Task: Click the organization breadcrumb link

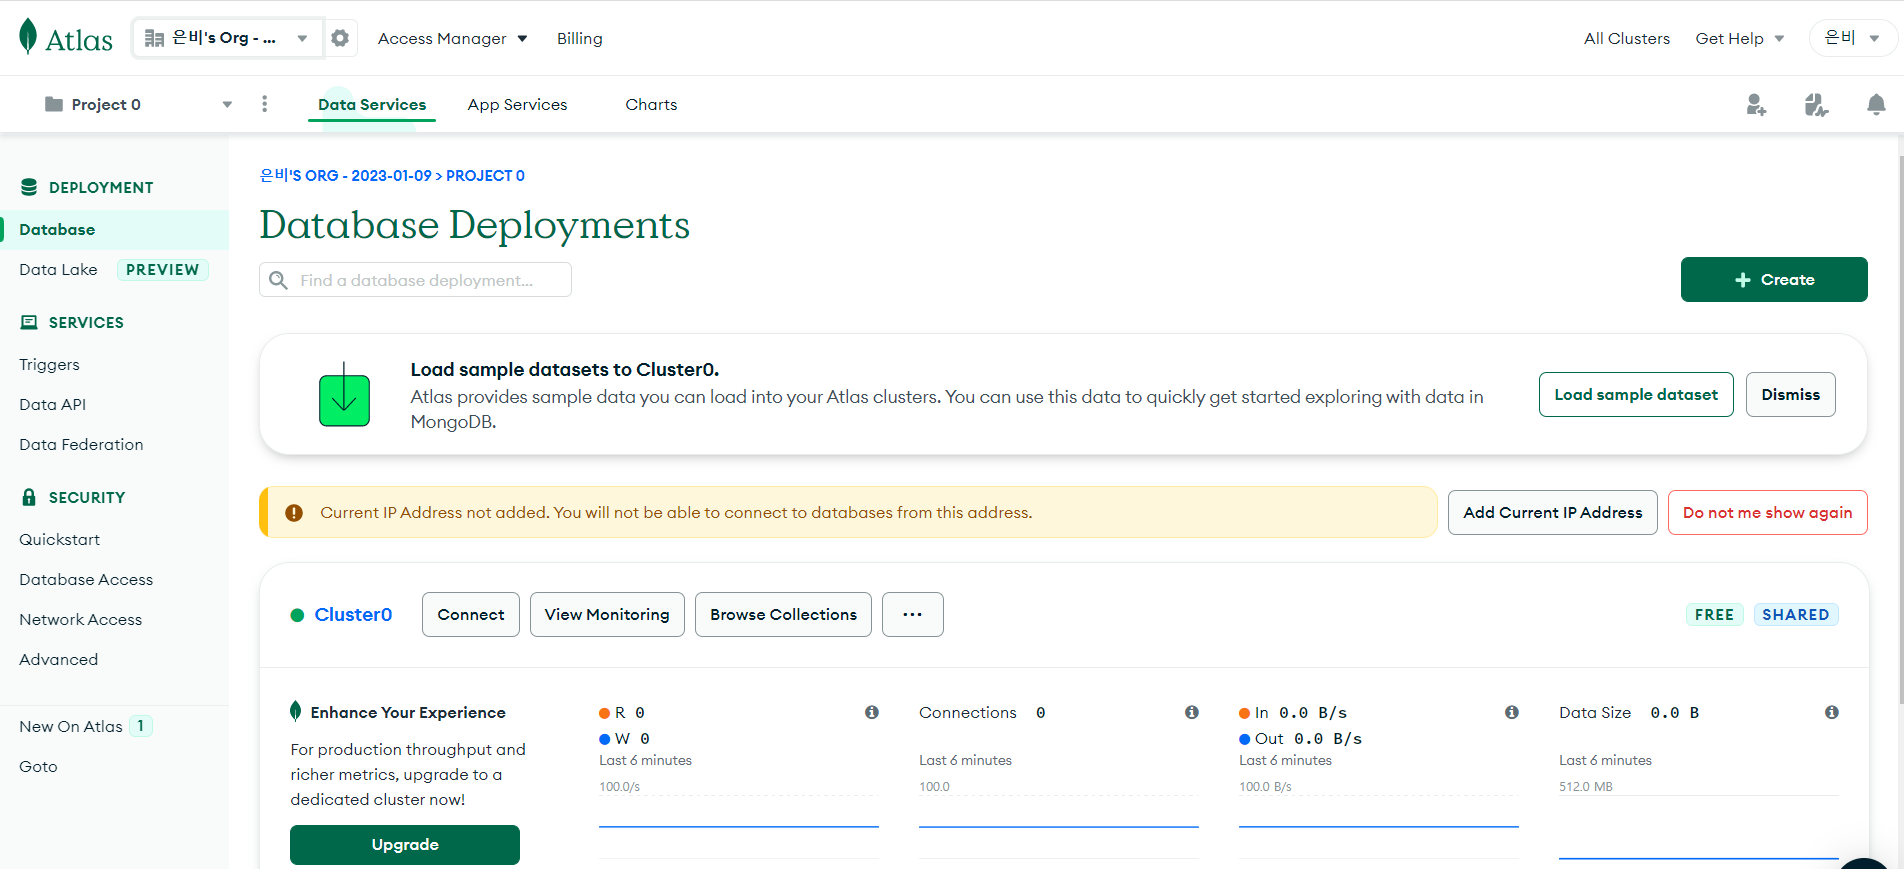Action: 345,175
